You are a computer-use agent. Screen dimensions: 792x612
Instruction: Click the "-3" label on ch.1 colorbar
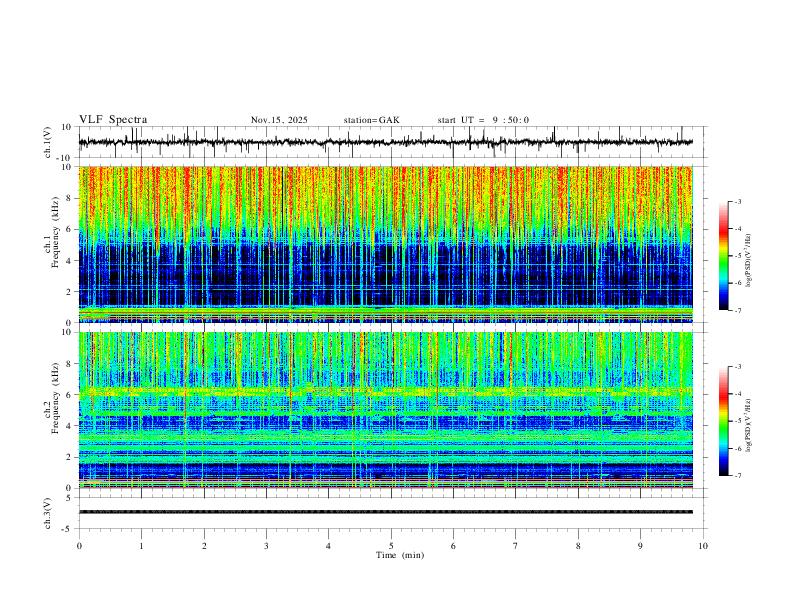click(x=738, y=201)
